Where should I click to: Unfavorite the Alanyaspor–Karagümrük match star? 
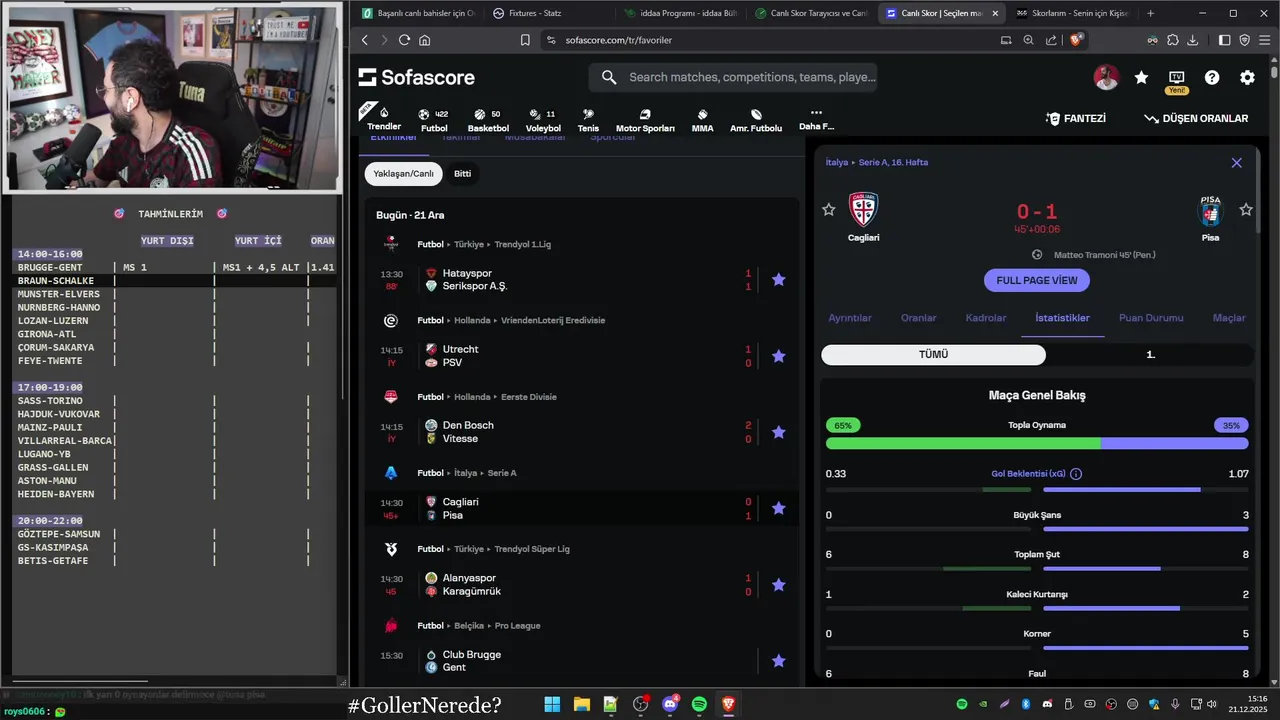click(x=779, y=585)
